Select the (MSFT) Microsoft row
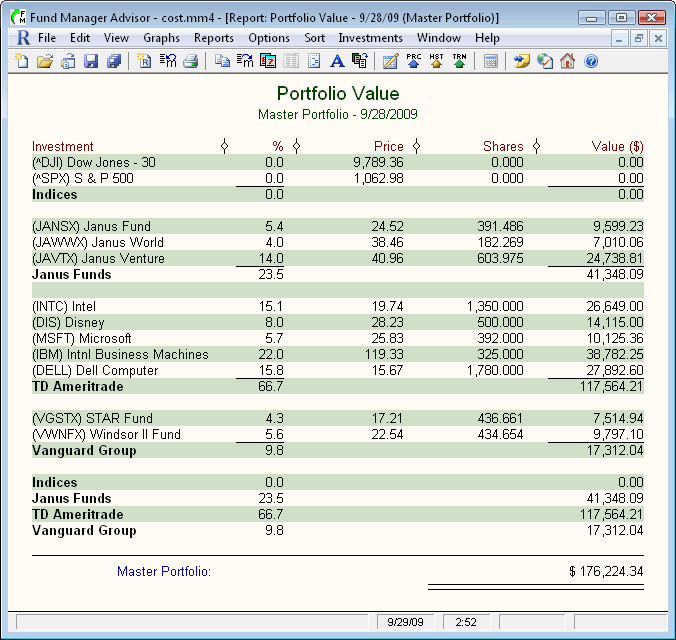 click(338, 338)
